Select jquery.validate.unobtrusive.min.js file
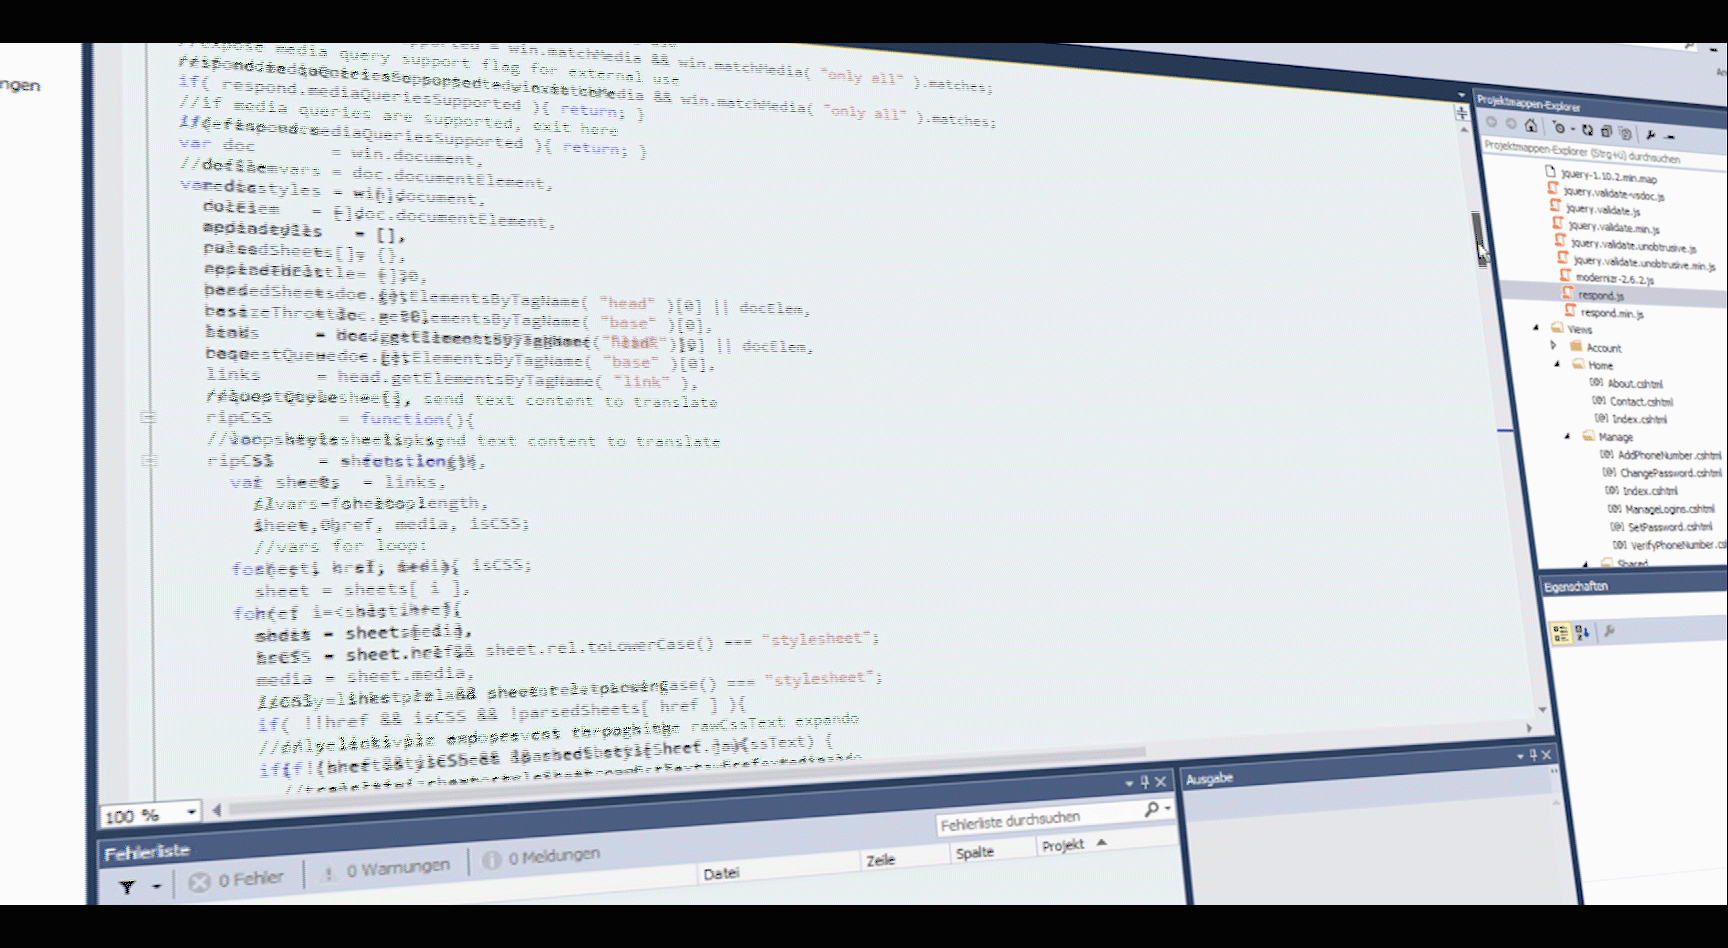The height and width of the screenshot is (948, 1728). point(1643,263)
